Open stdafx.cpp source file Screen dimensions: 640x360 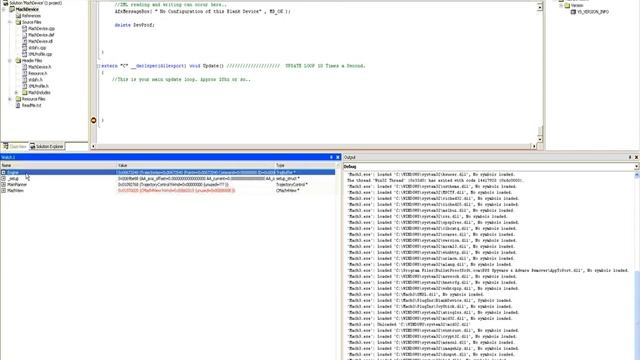pyautogui.click(x=37, y=48)
